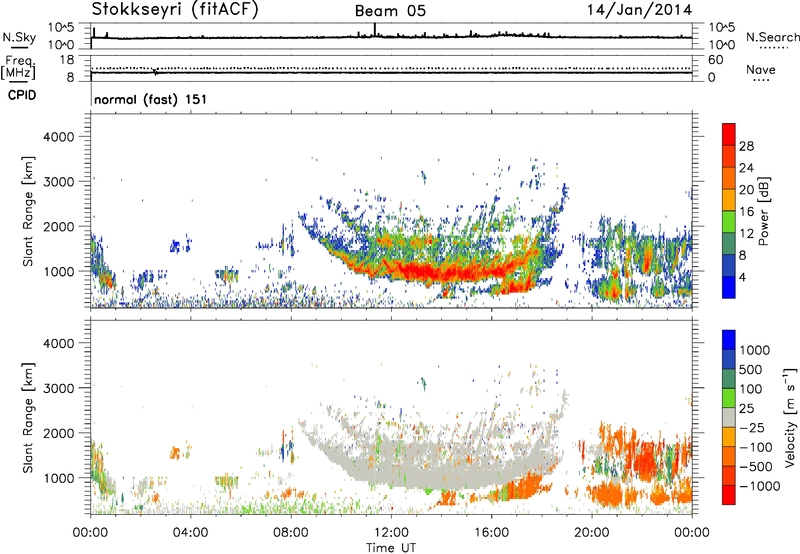The height and width of the screenshot is (554, 800).
Task: Click the velocity colorbar value '-500'
Action: point(756,467)
